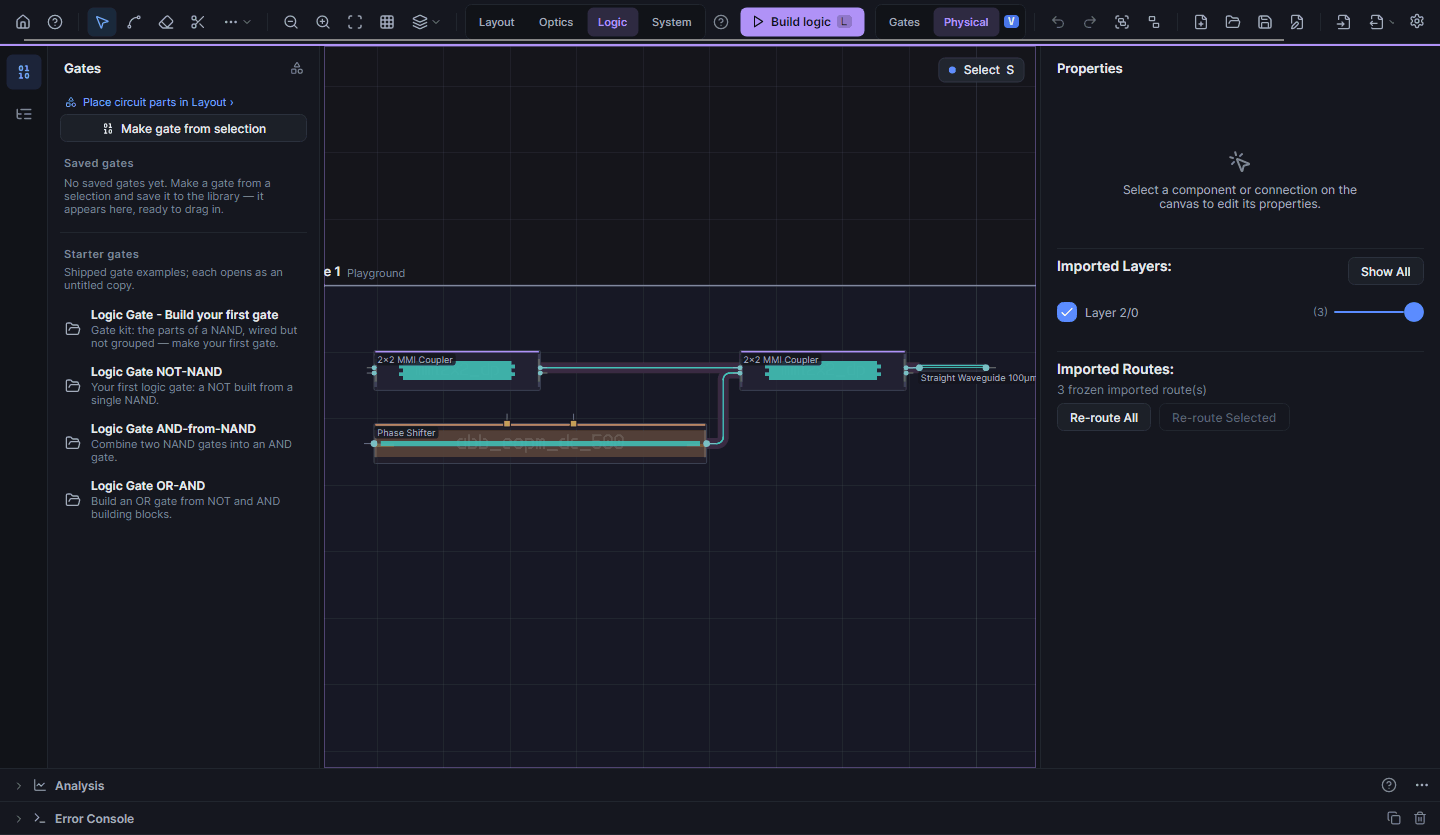
Task: Open the settings gear
Action: pyautogui.click(x=1417, y=21)
